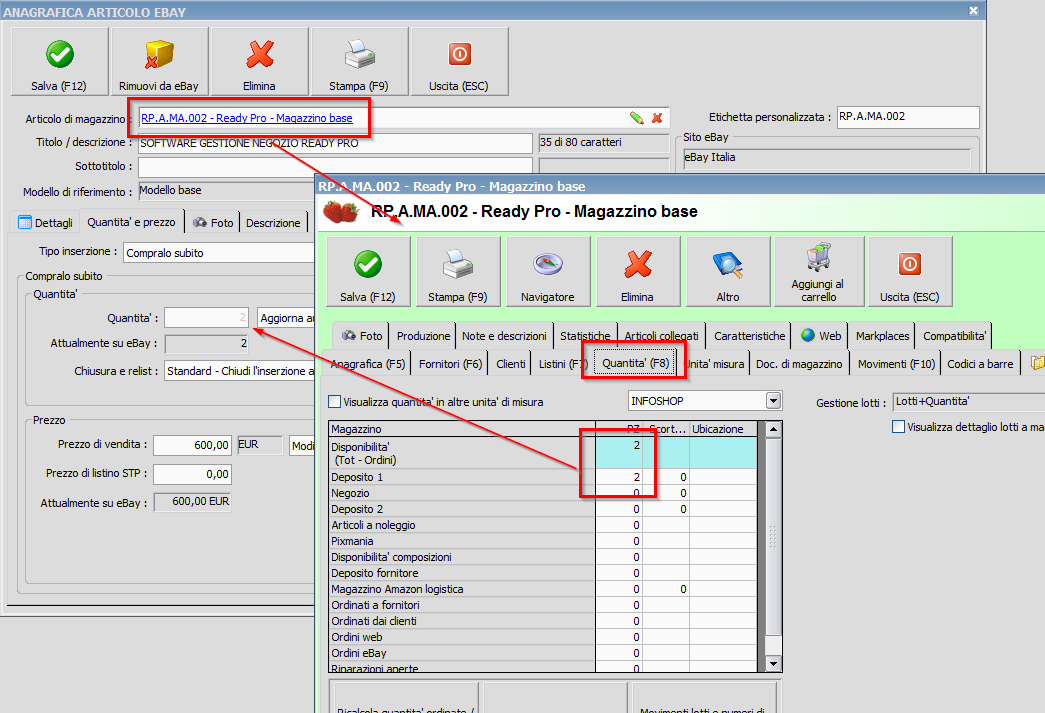Screen dimensions: 1045x713
Task: Click the Titolo / descrizione input field
Action: tap(335, 143)
